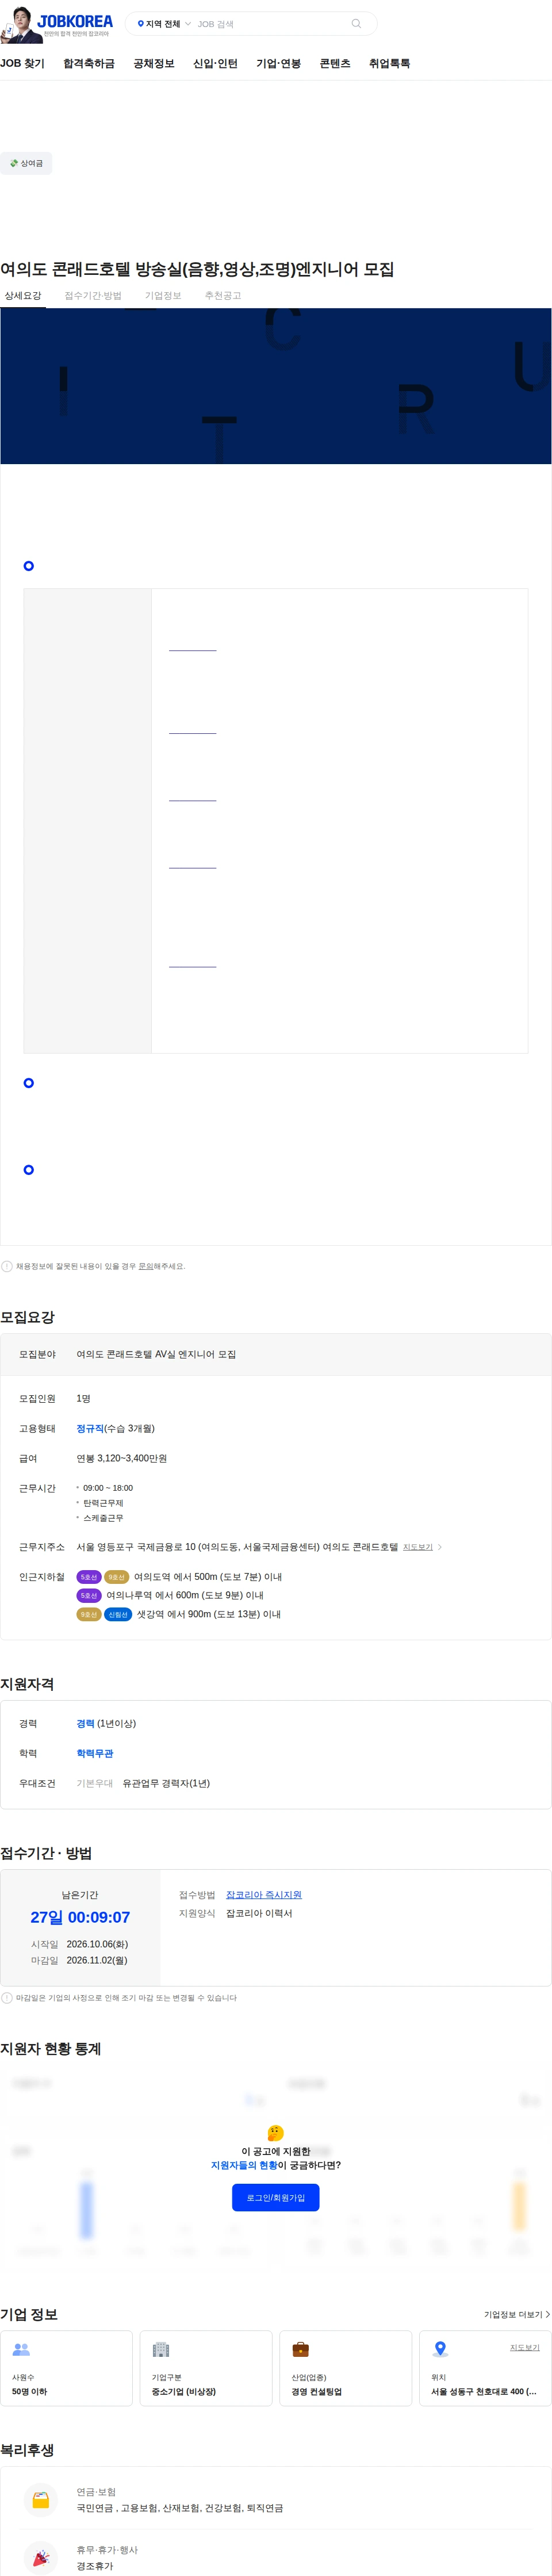Click the 모집인원 1명 value
This screenshot has width=552, height=2576.
pyautogui.click(x=83, y=1399)
